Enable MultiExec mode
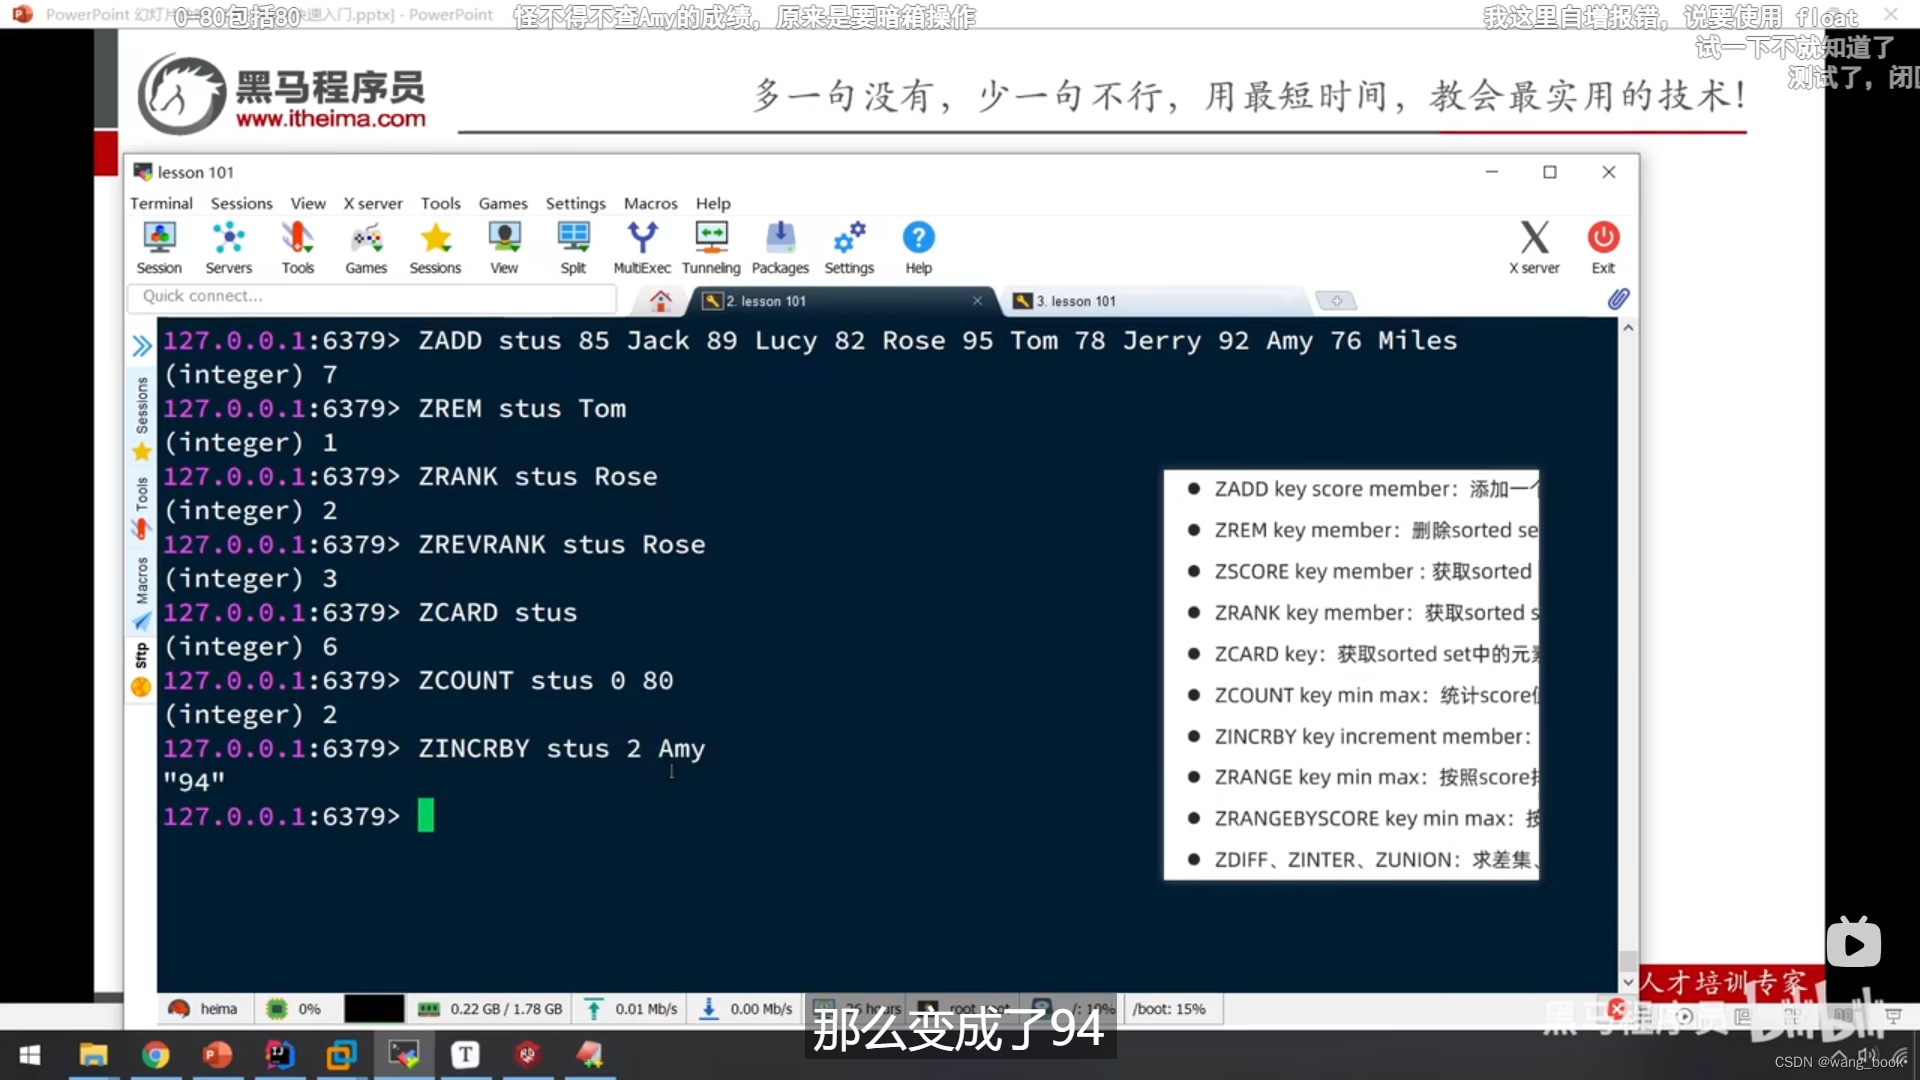Screen dimensions: 1920x1080 (642, 246)
